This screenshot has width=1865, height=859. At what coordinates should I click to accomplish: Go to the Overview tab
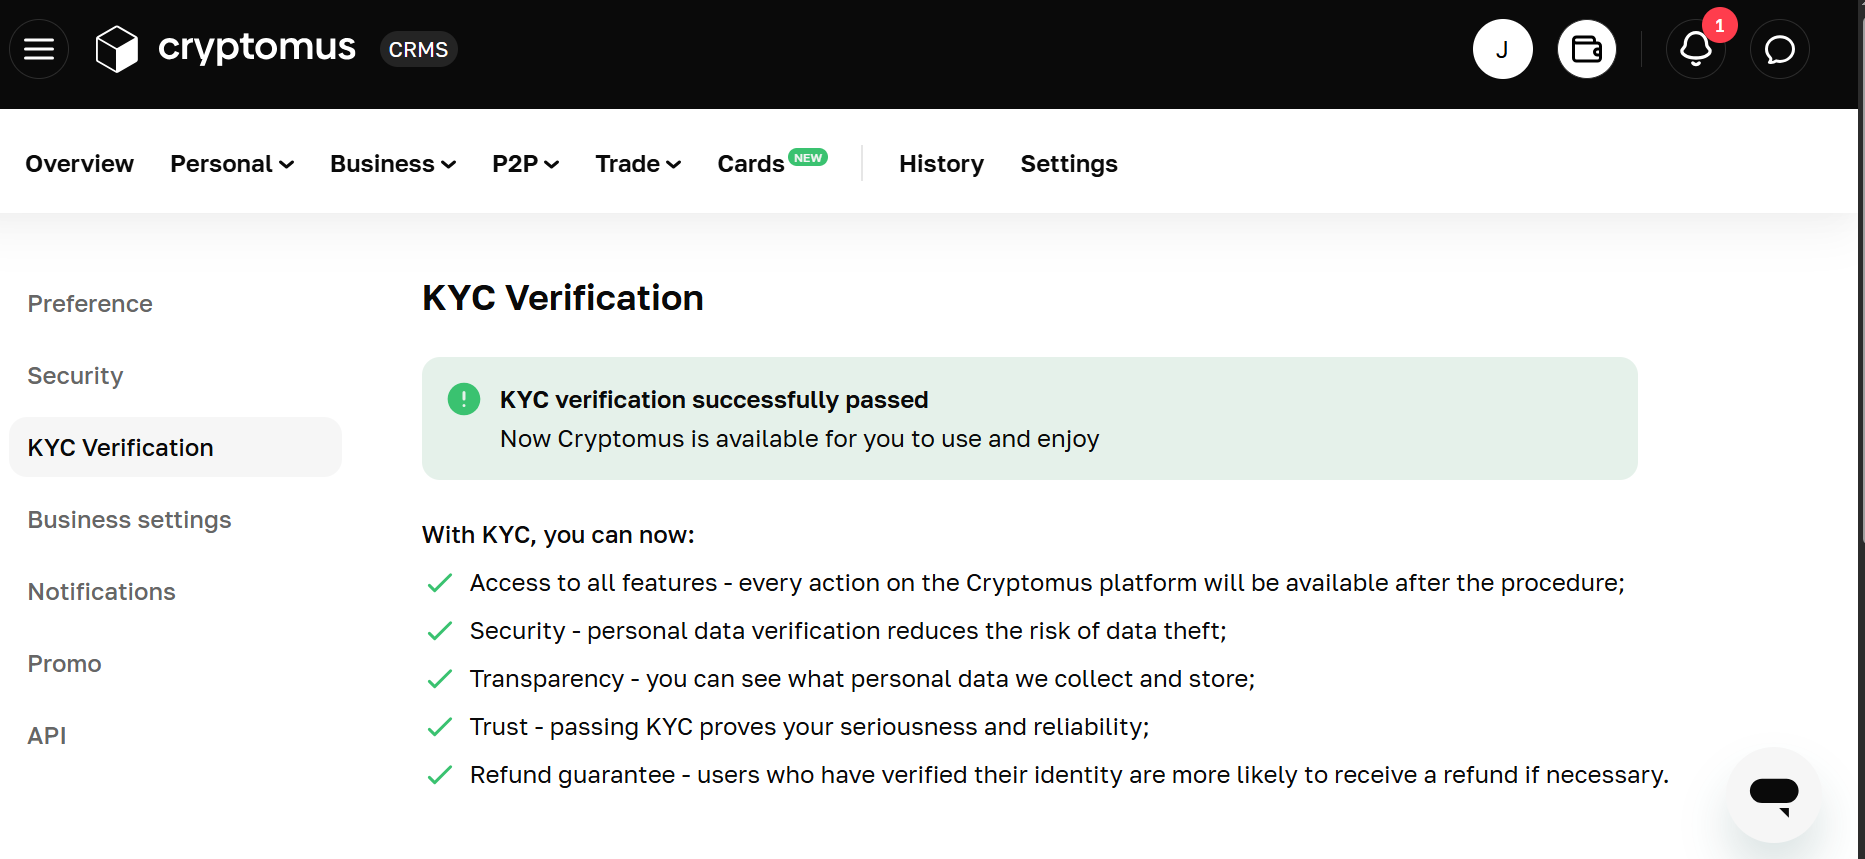(80, 164)
